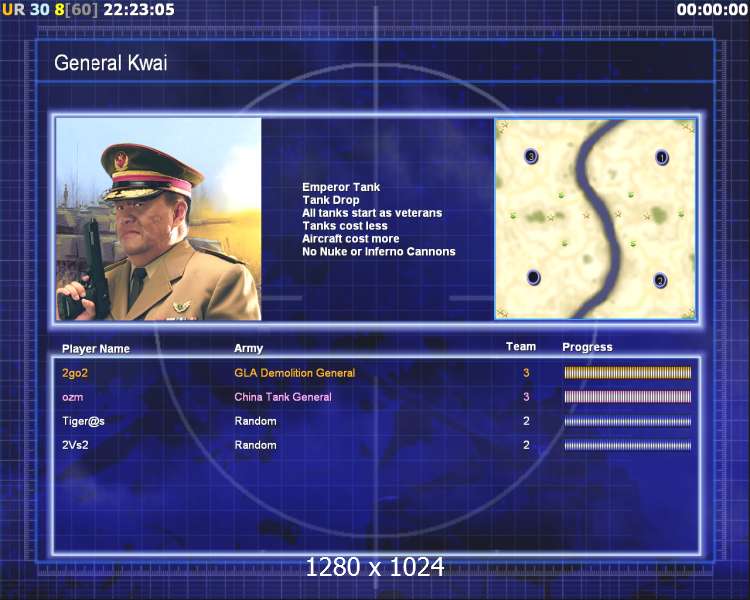Click China Tank General army entry
Screen dimensions: 750x600
[283, 397]
